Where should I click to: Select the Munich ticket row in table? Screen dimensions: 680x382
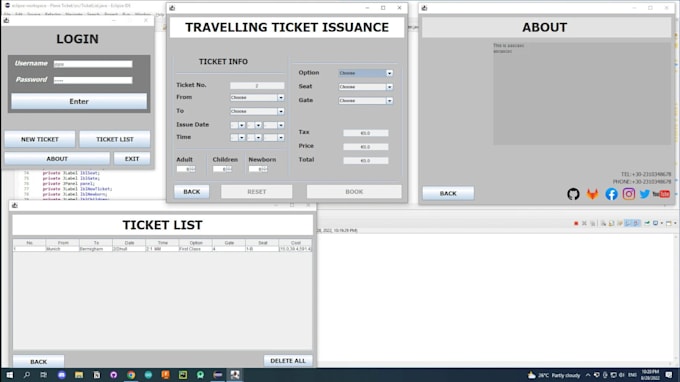coord(162,249)
